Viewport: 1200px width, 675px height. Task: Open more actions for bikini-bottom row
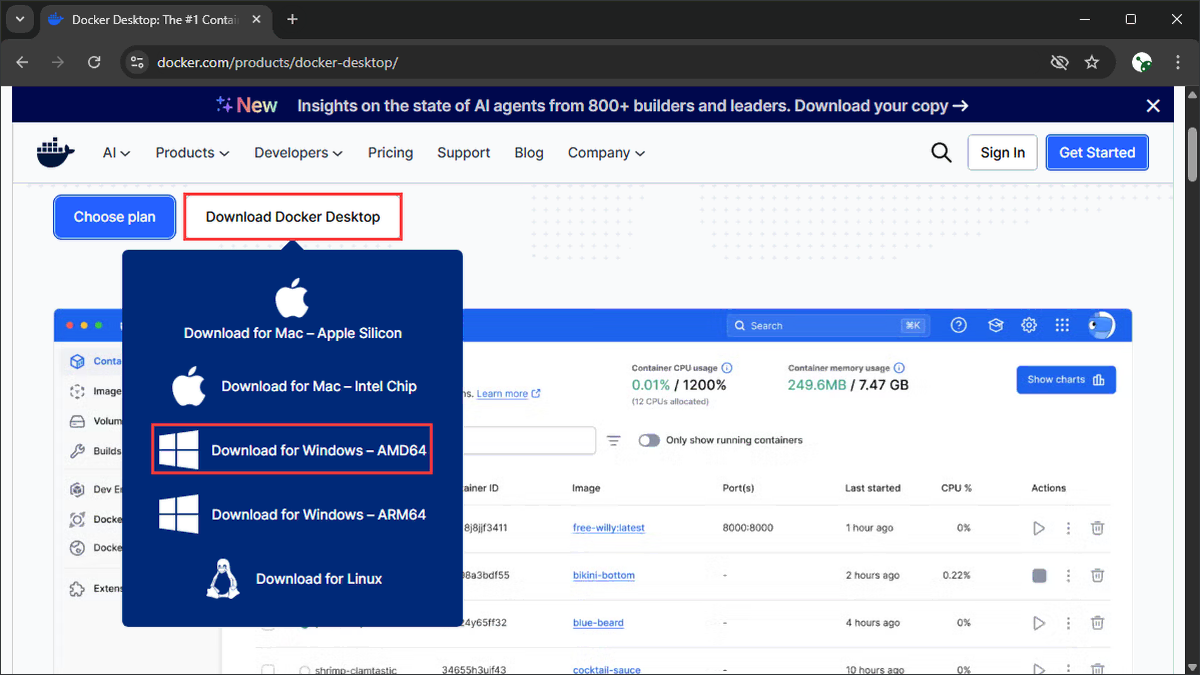point(1068,576)
